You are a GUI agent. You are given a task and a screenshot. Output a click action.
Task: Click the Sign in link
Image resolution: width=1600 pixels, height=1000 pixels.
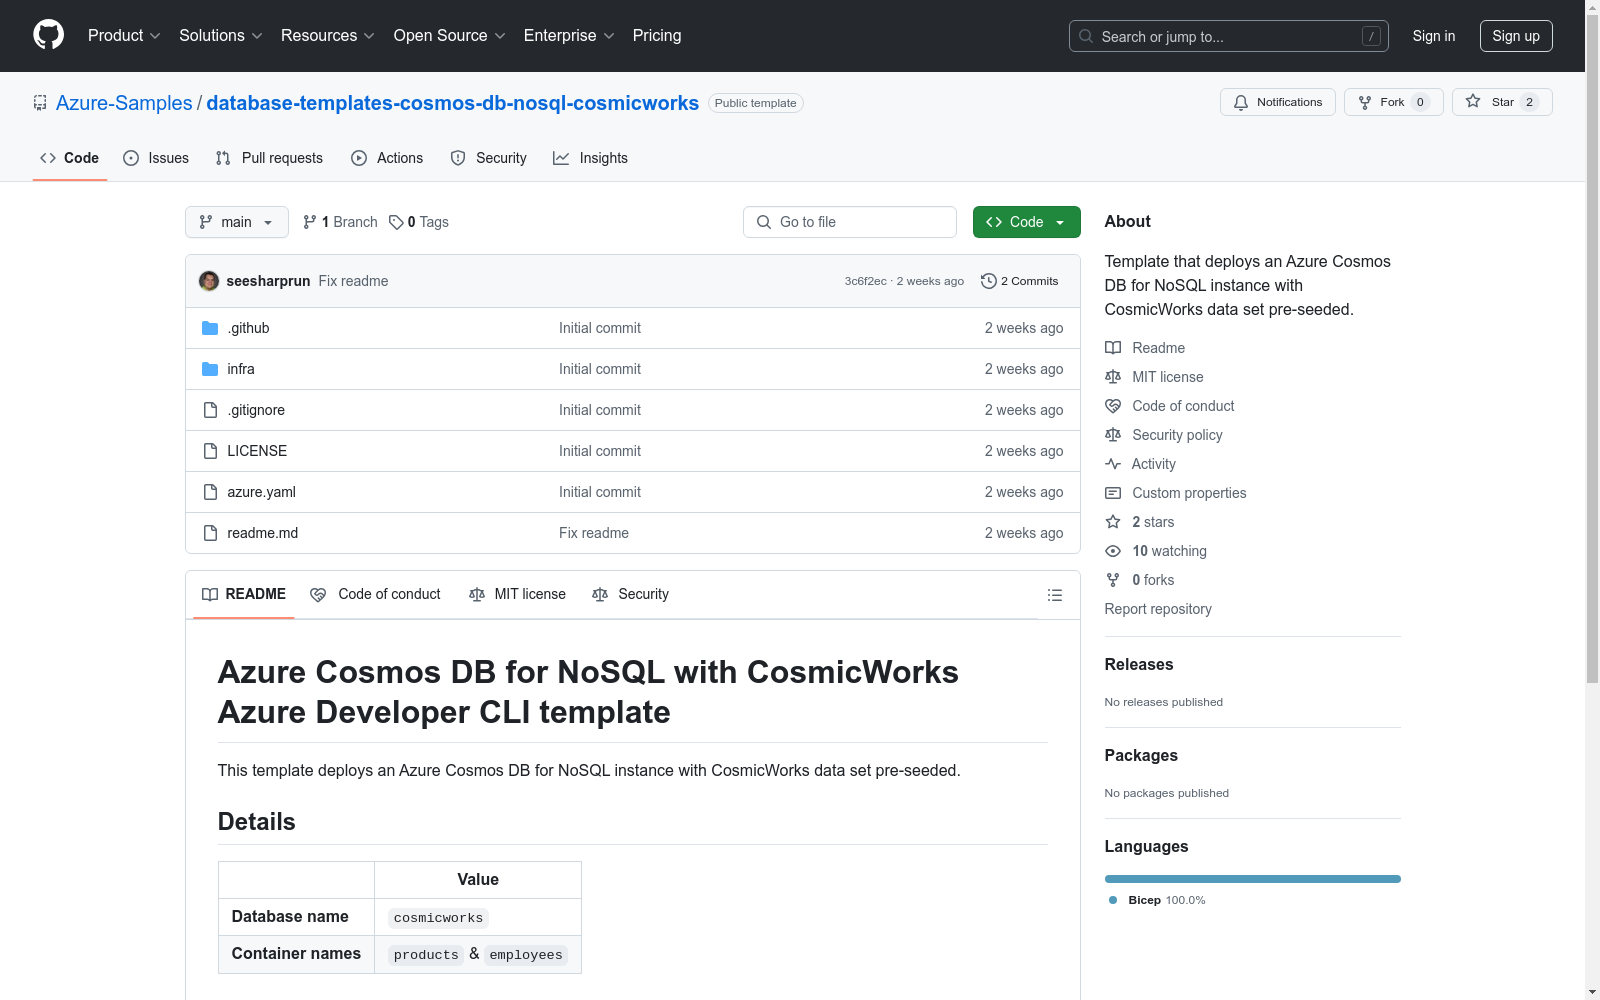coord(1434,36)
